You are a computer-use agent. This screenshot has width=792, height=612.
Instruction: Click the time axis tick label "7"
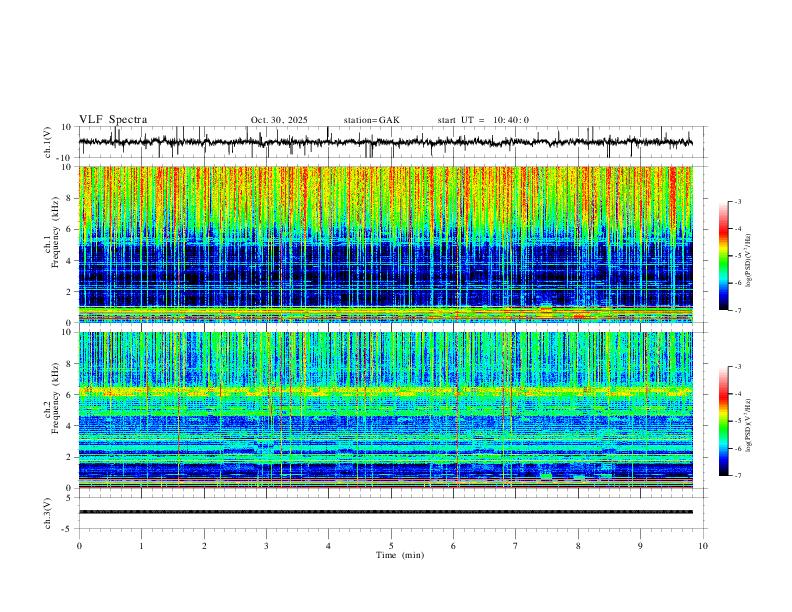tap(516, 546)
